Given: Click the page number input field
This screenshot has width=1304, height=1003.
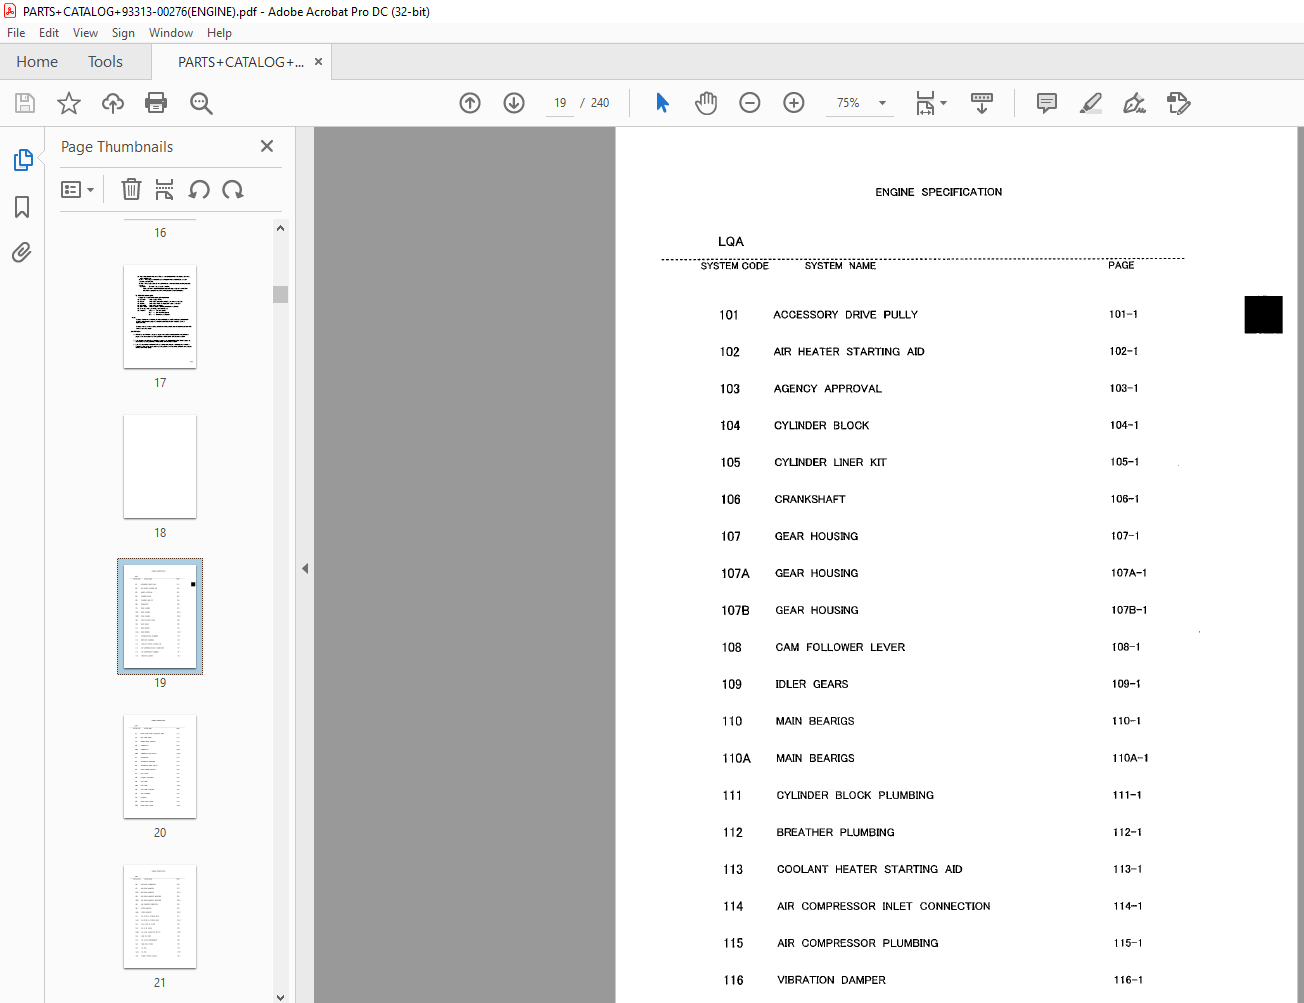Looking at the screenshot, I should 560,103.
